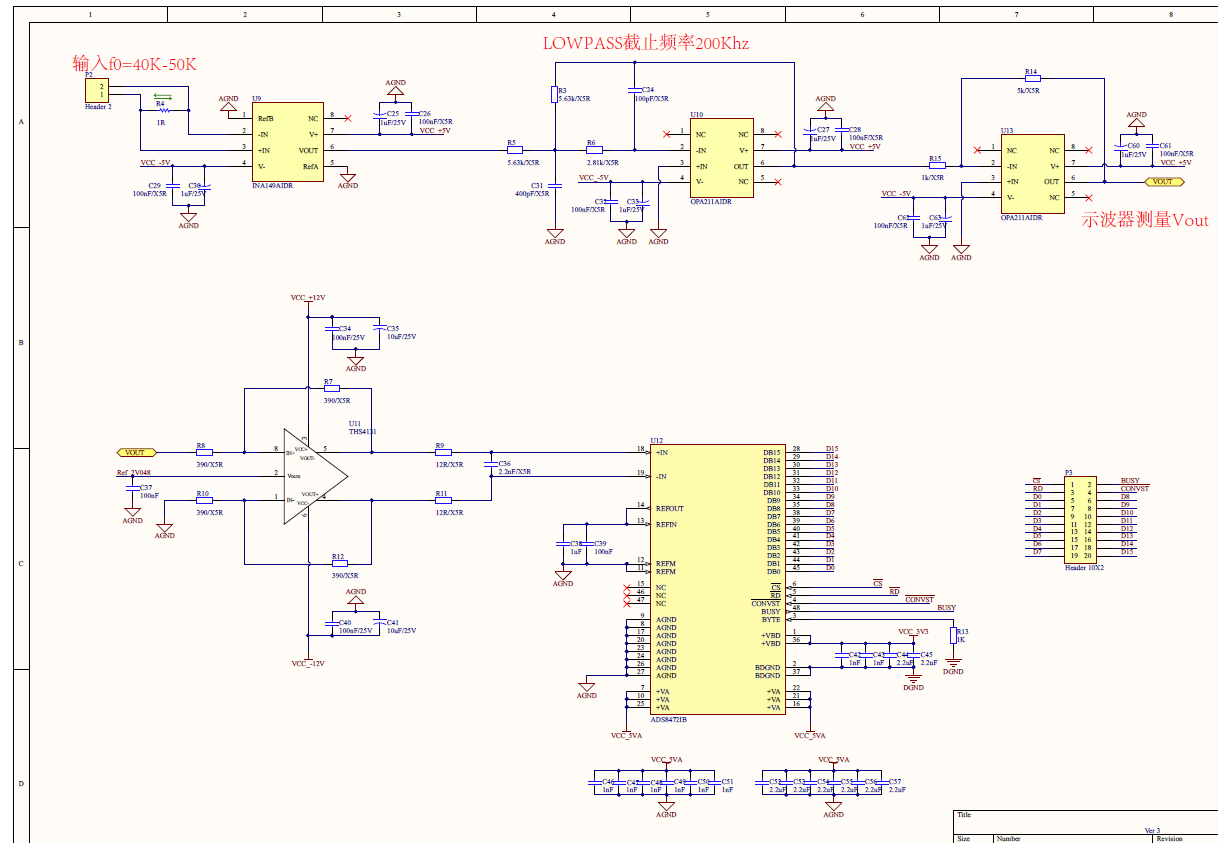Click the red 输入f0=40K-50K annotation
1218x843 pixels.
tap(134, 64)
